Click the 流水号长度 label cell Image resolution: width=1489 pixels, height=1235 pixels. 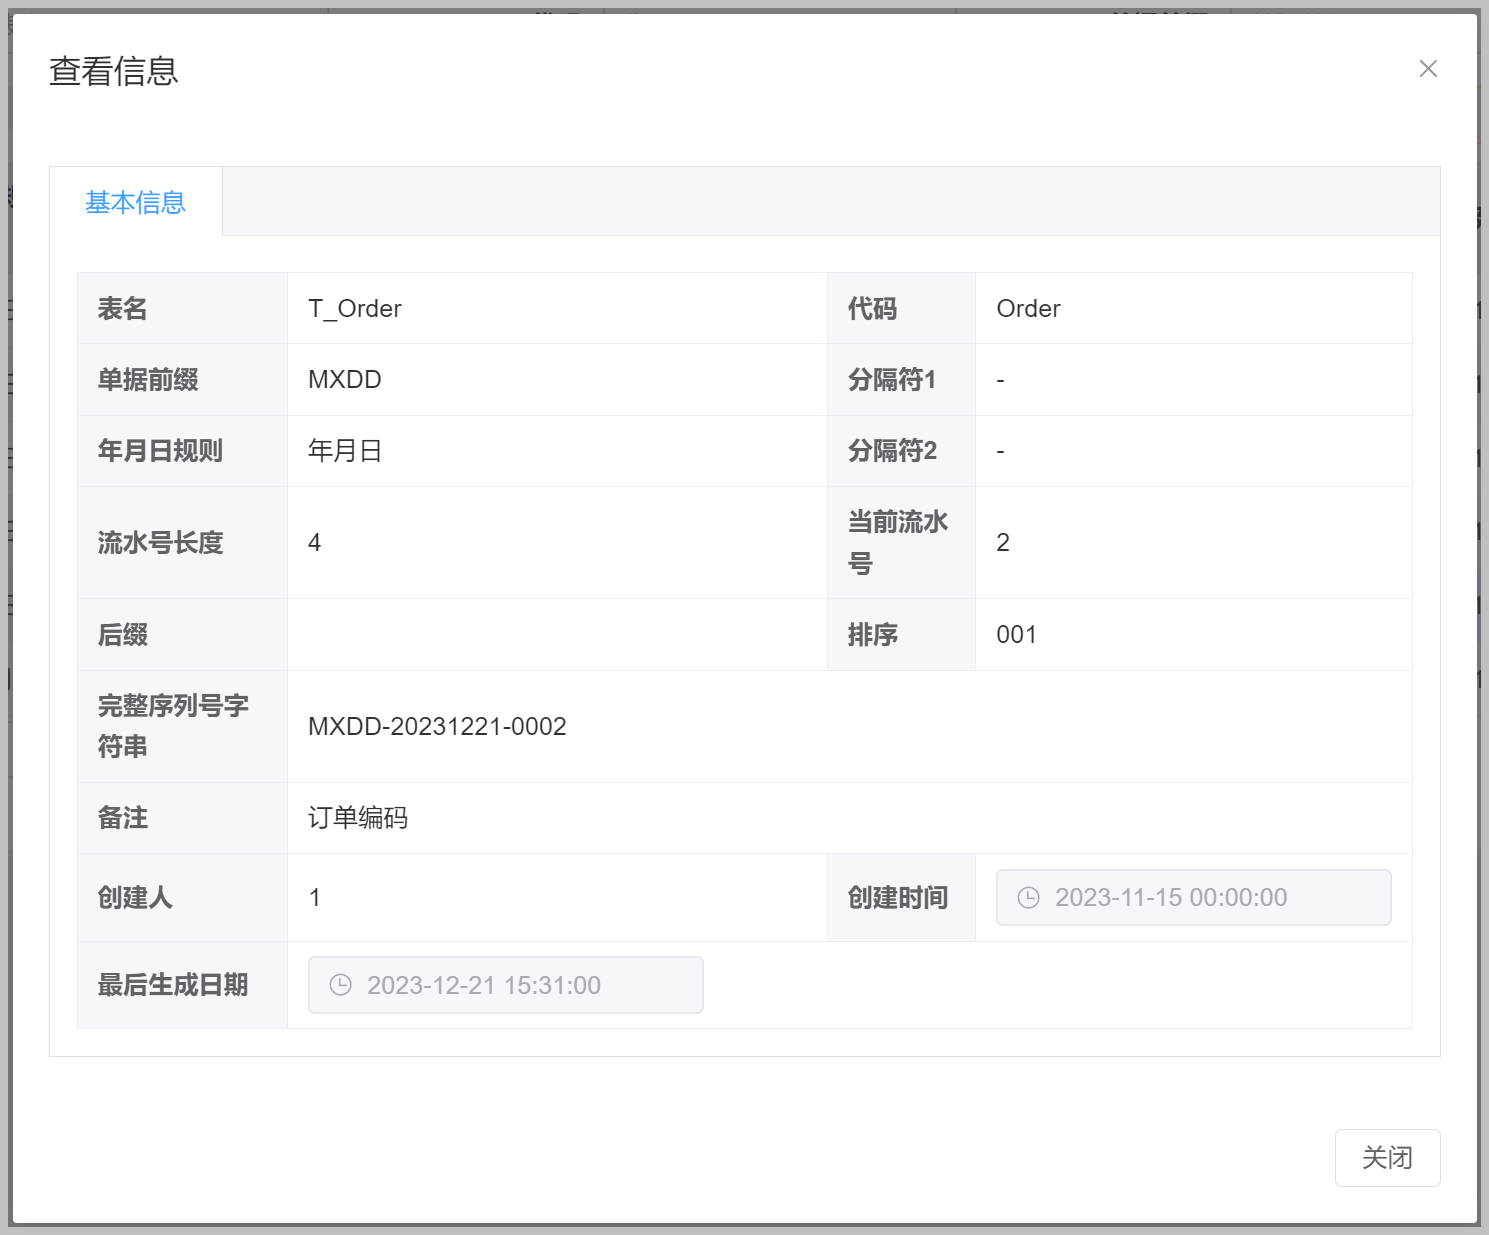click(x=182, y=542)
